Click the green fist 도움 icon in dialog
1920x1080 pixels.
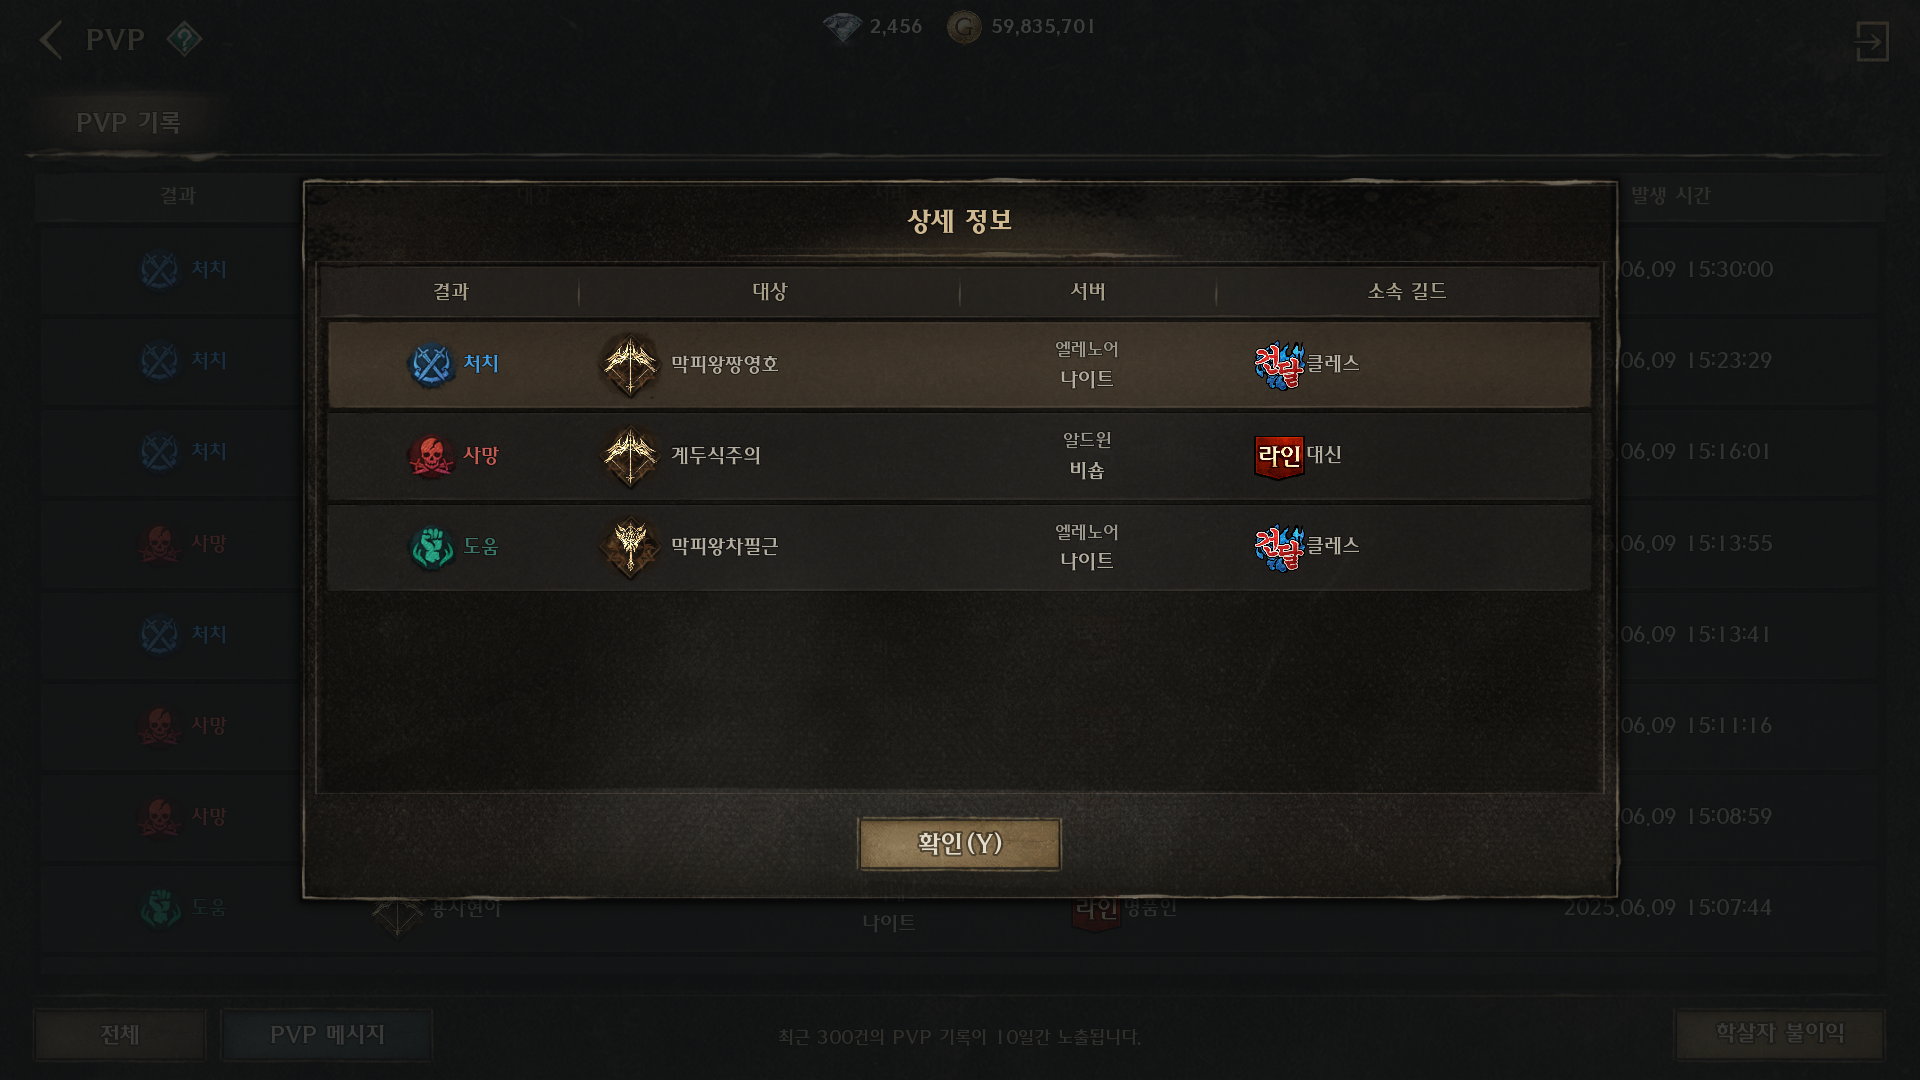(431, 547)
